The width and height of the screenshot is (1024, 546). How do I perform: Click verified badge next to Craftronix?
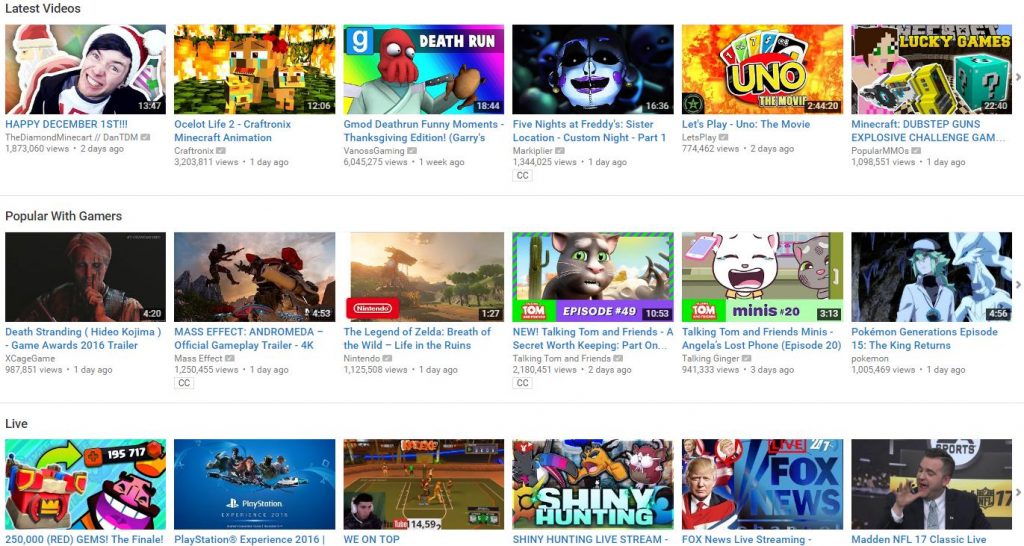coord(221,151)
